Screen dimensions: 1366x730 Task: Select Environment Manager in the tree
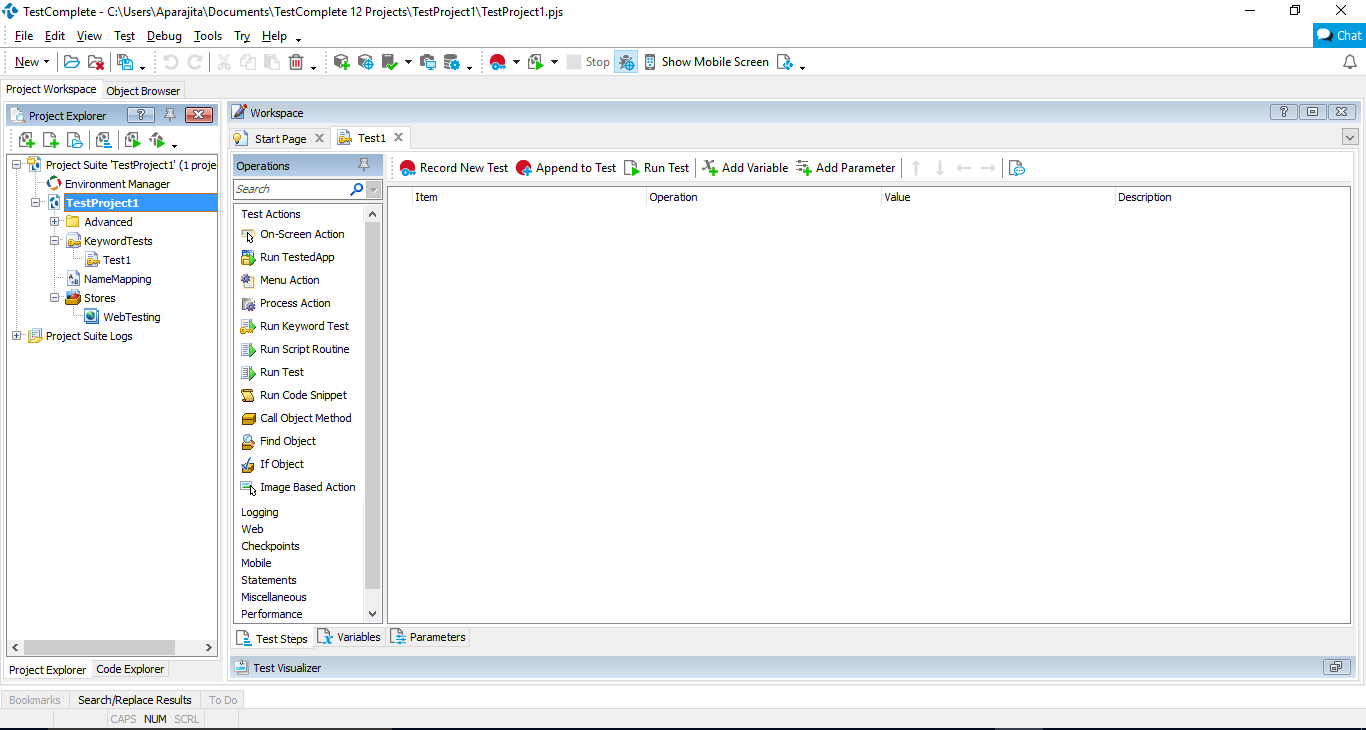(x=117, y=184)
